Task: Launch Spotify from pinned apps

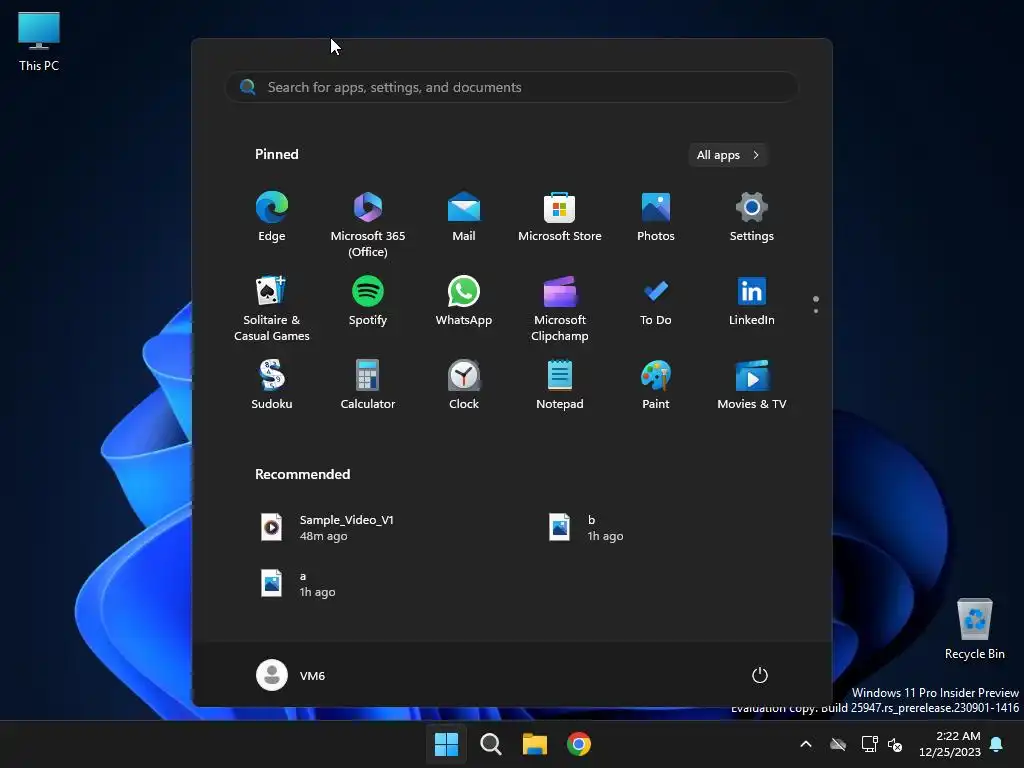Action: [368, 300]
